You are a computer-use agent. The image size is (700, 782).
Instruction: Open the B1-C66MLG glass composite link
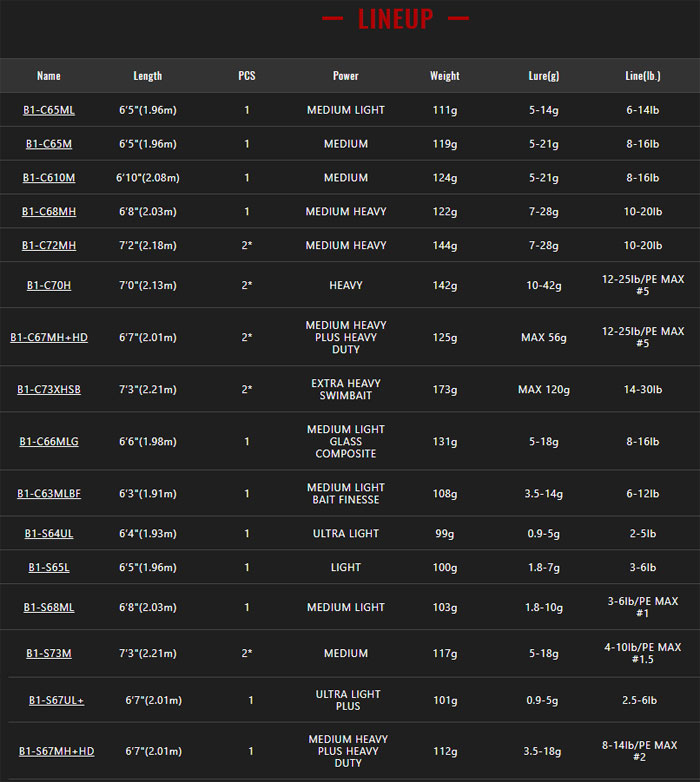(x=49, y=442)
